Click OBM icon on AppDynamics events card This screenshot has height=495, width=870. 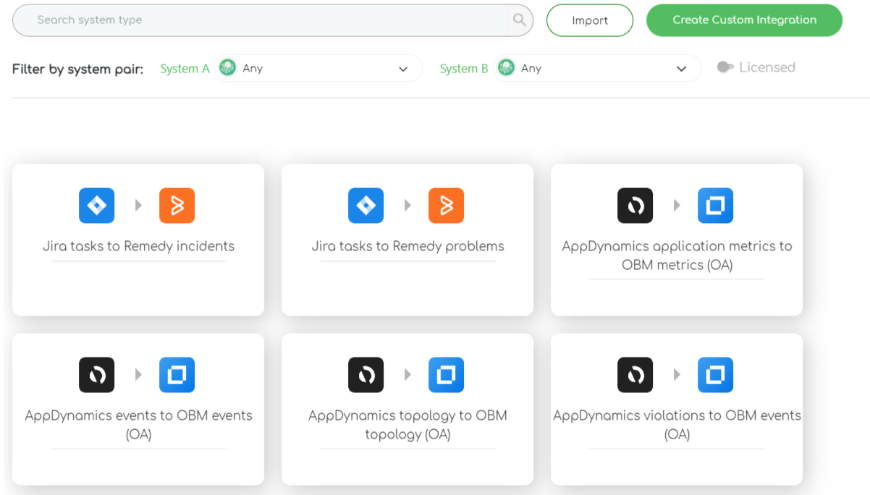(177, 375)
